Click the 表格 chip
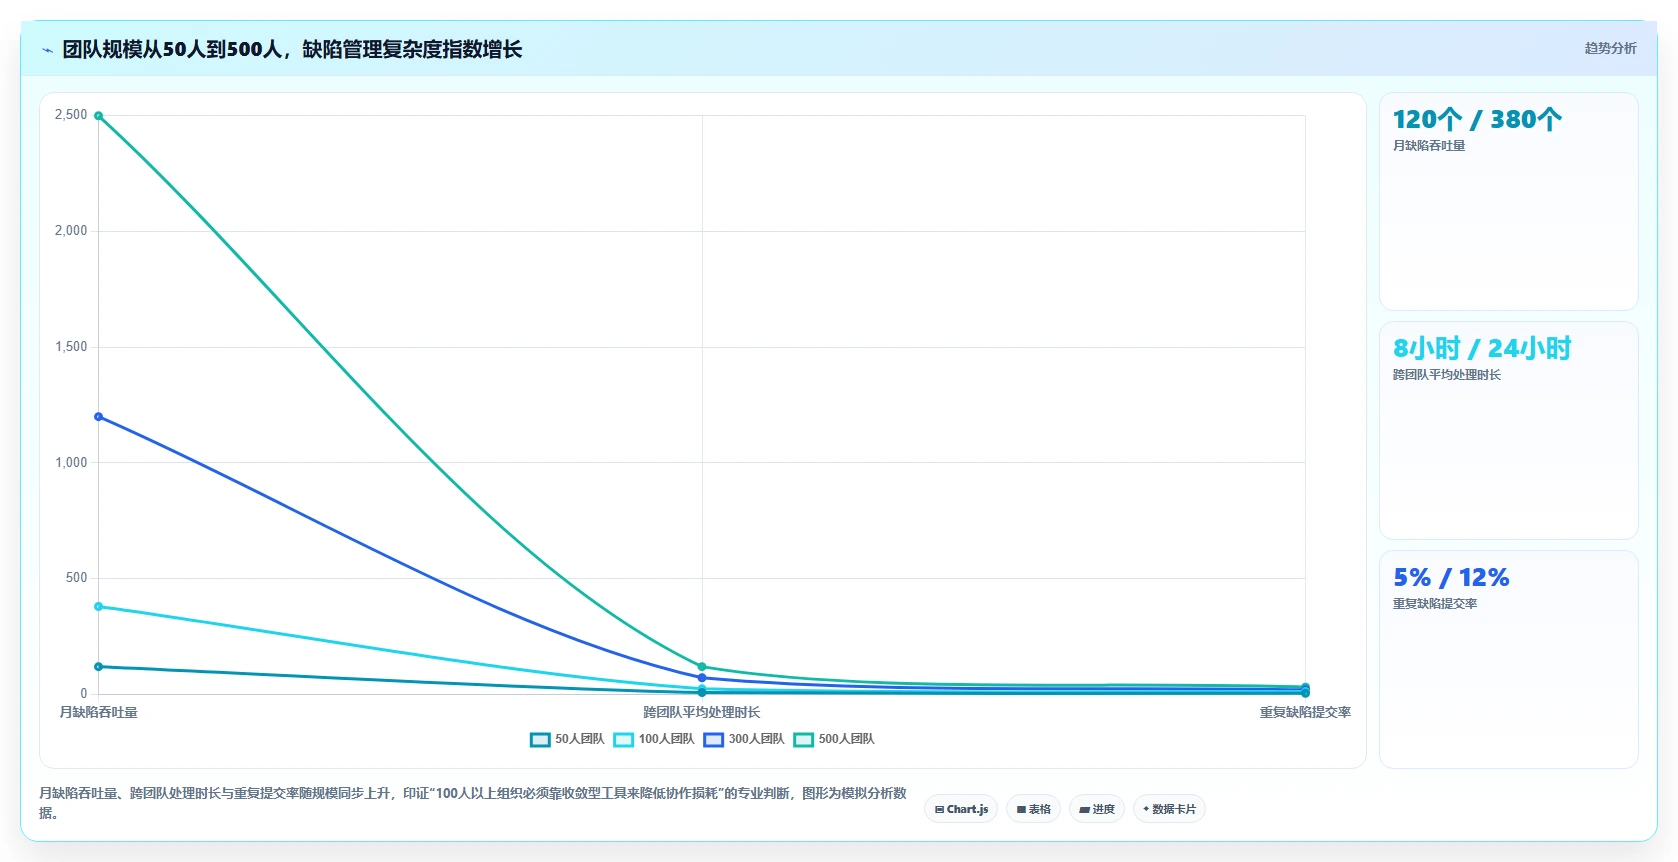The image size is (1678, 862). [x=1033, y=809]
